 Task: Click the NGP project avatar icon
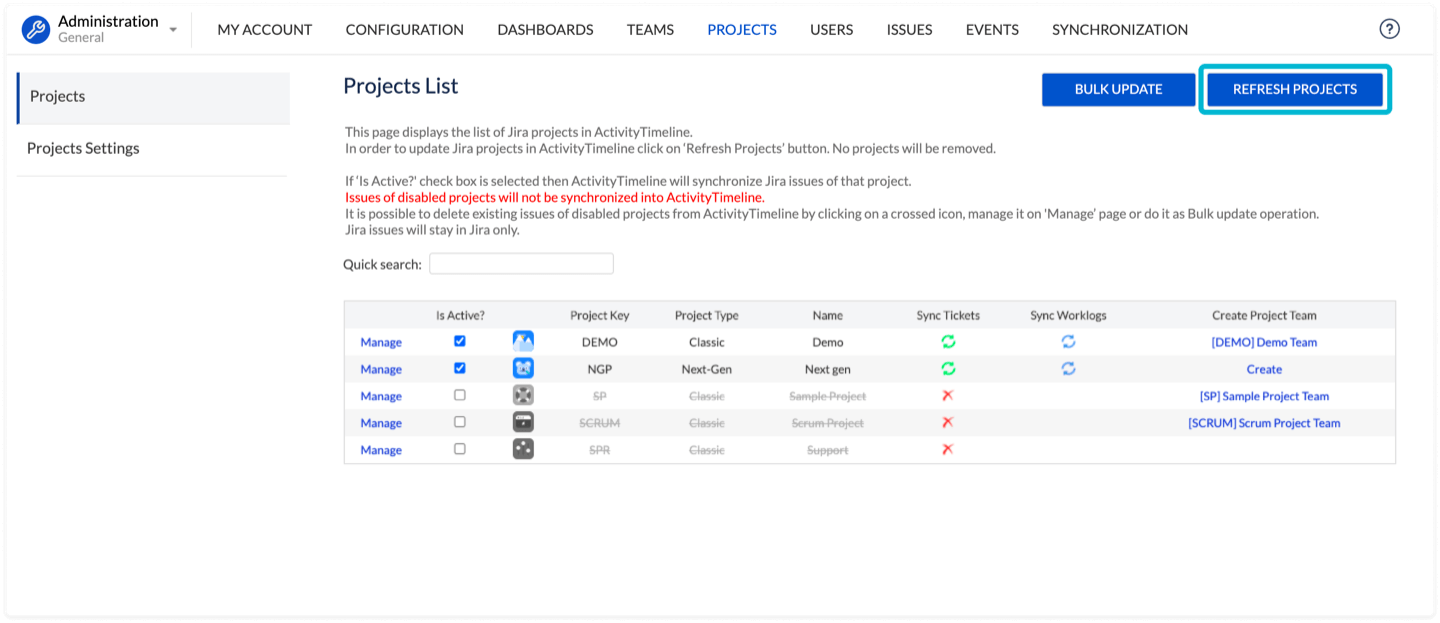[523, 369]
